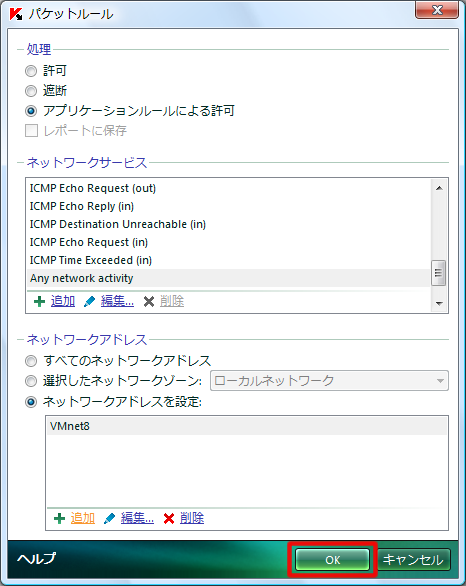Select すべてのネットワークアドレス radio option
This screenshot has height=586, width=466.
point(31,361)
